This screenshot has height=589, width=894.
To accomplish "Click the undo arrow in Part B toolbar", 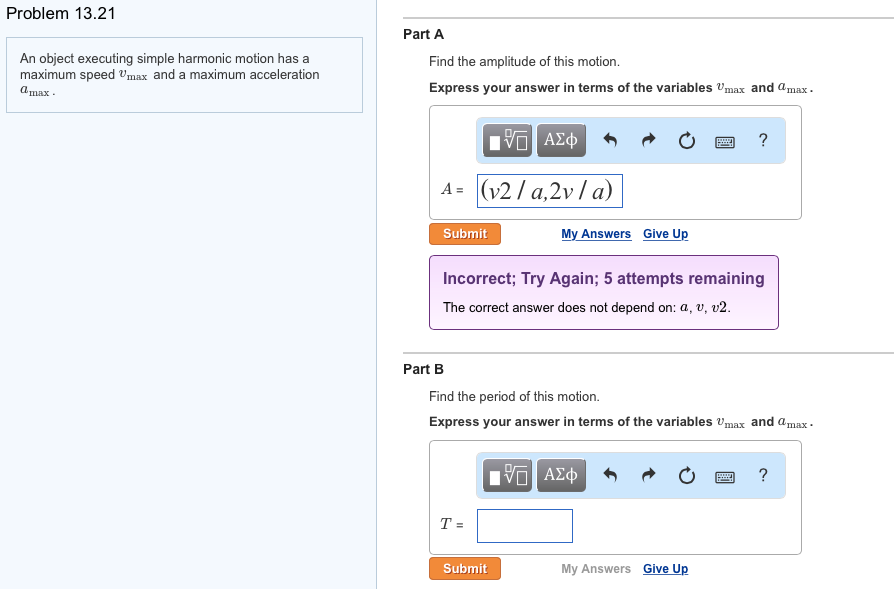I will pyautogui.click(x=610, y=475).
